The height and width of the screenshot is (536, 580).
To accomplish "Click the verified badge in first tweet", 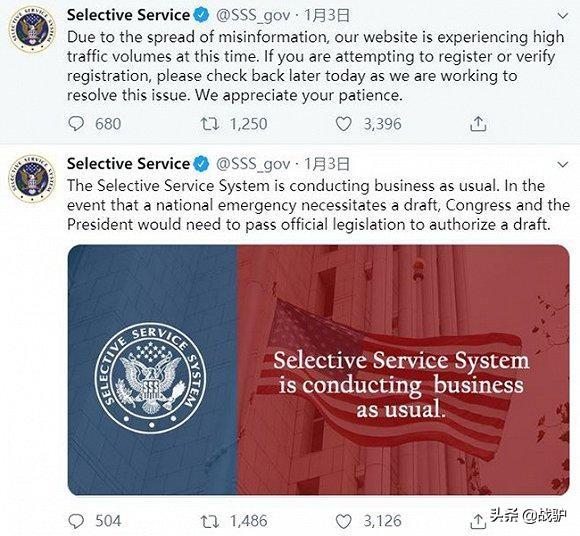I will [202, 16].
